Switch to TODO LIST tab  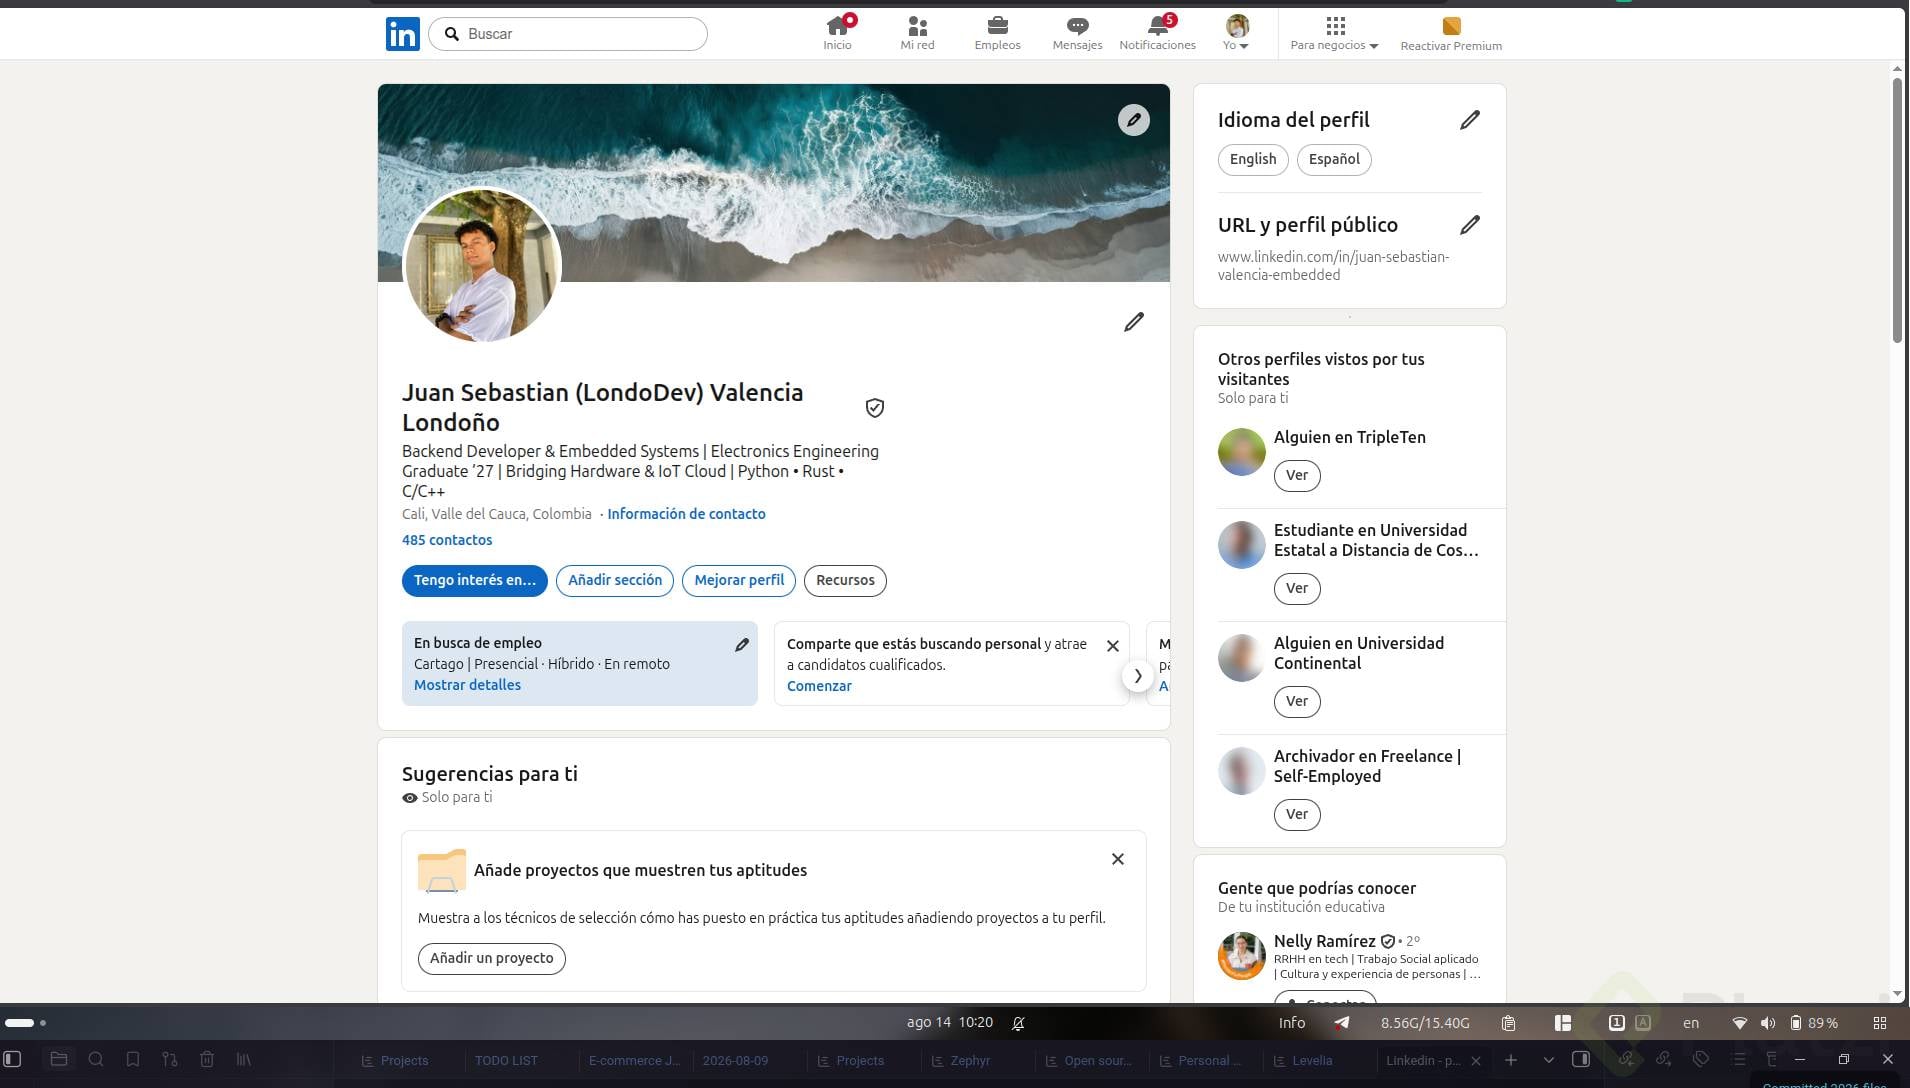[506, 1060]
